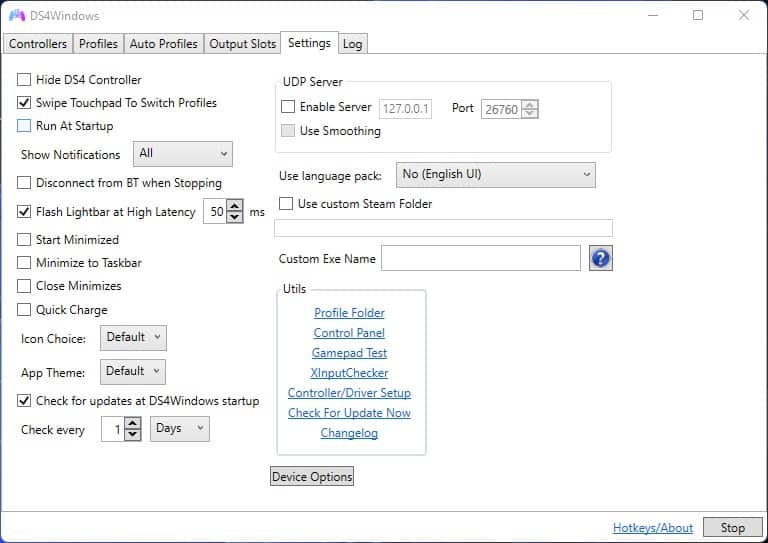
Task: Open App Theme dropdown
Action: [133, 372]
